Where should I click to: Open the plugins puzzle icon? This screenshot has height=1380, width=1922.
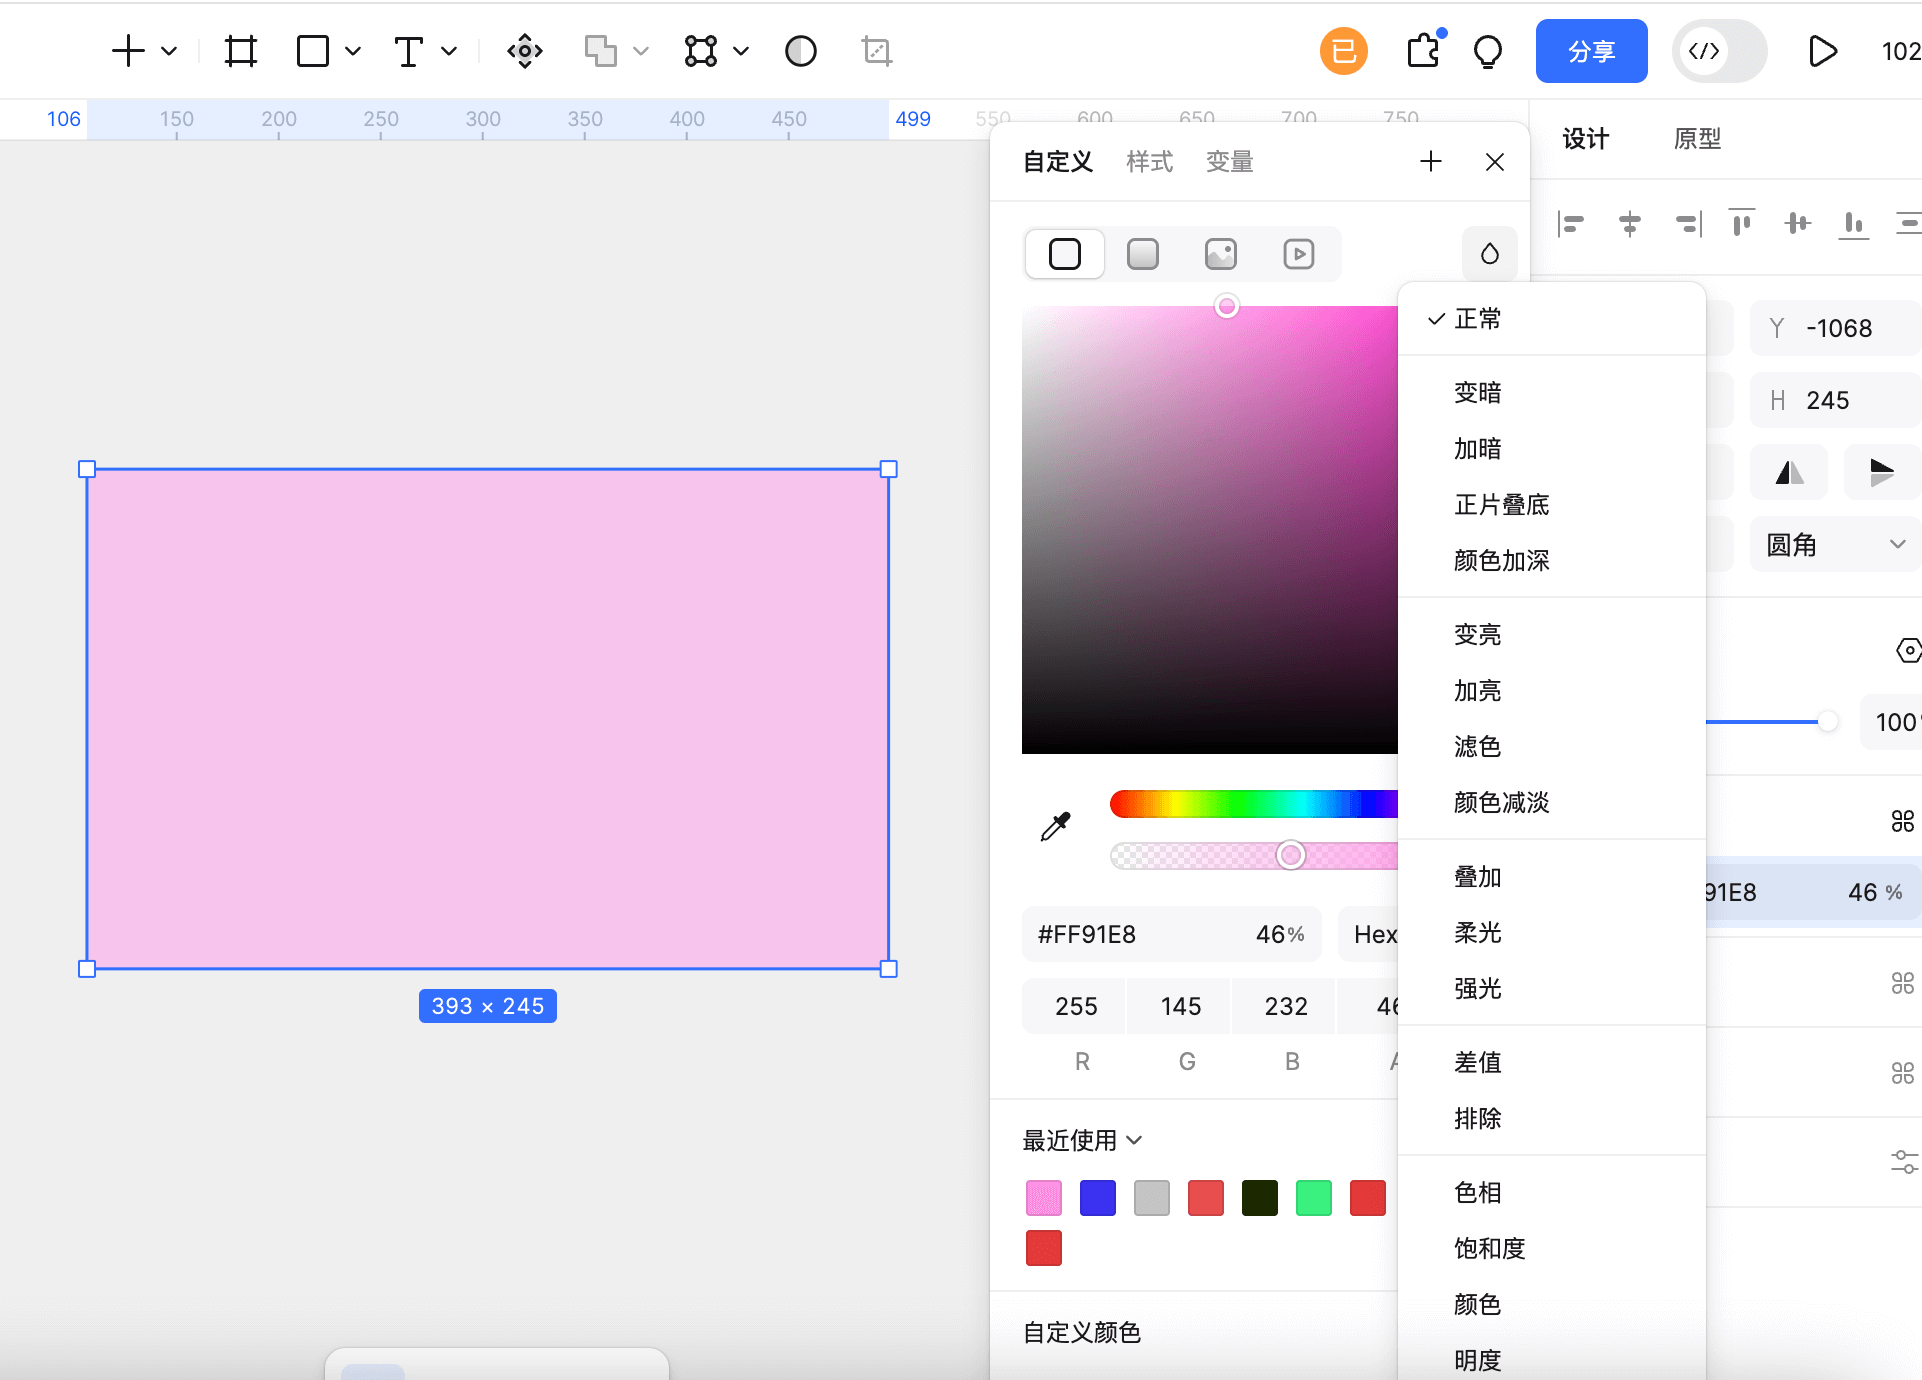tap(1423, 50)
